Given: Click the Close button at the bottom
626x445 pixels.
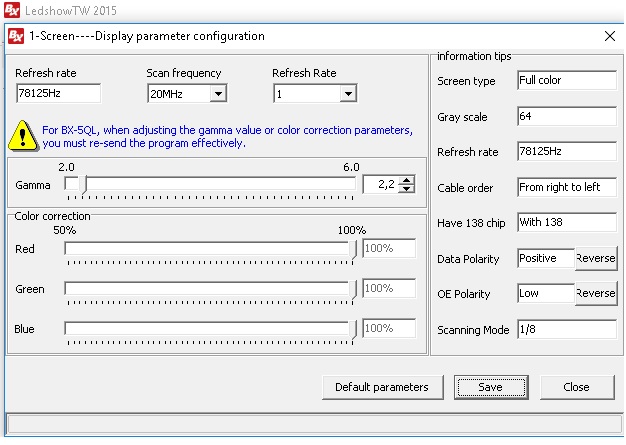Looking at the screenshot, I should [577, 387].
